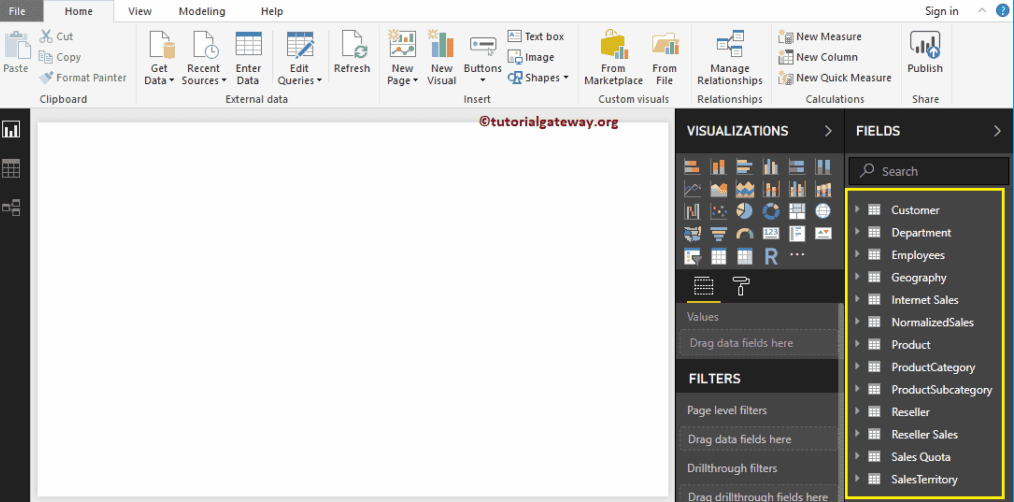
Task: Add a Map globe visual
Action: click(x=823, y=211)
